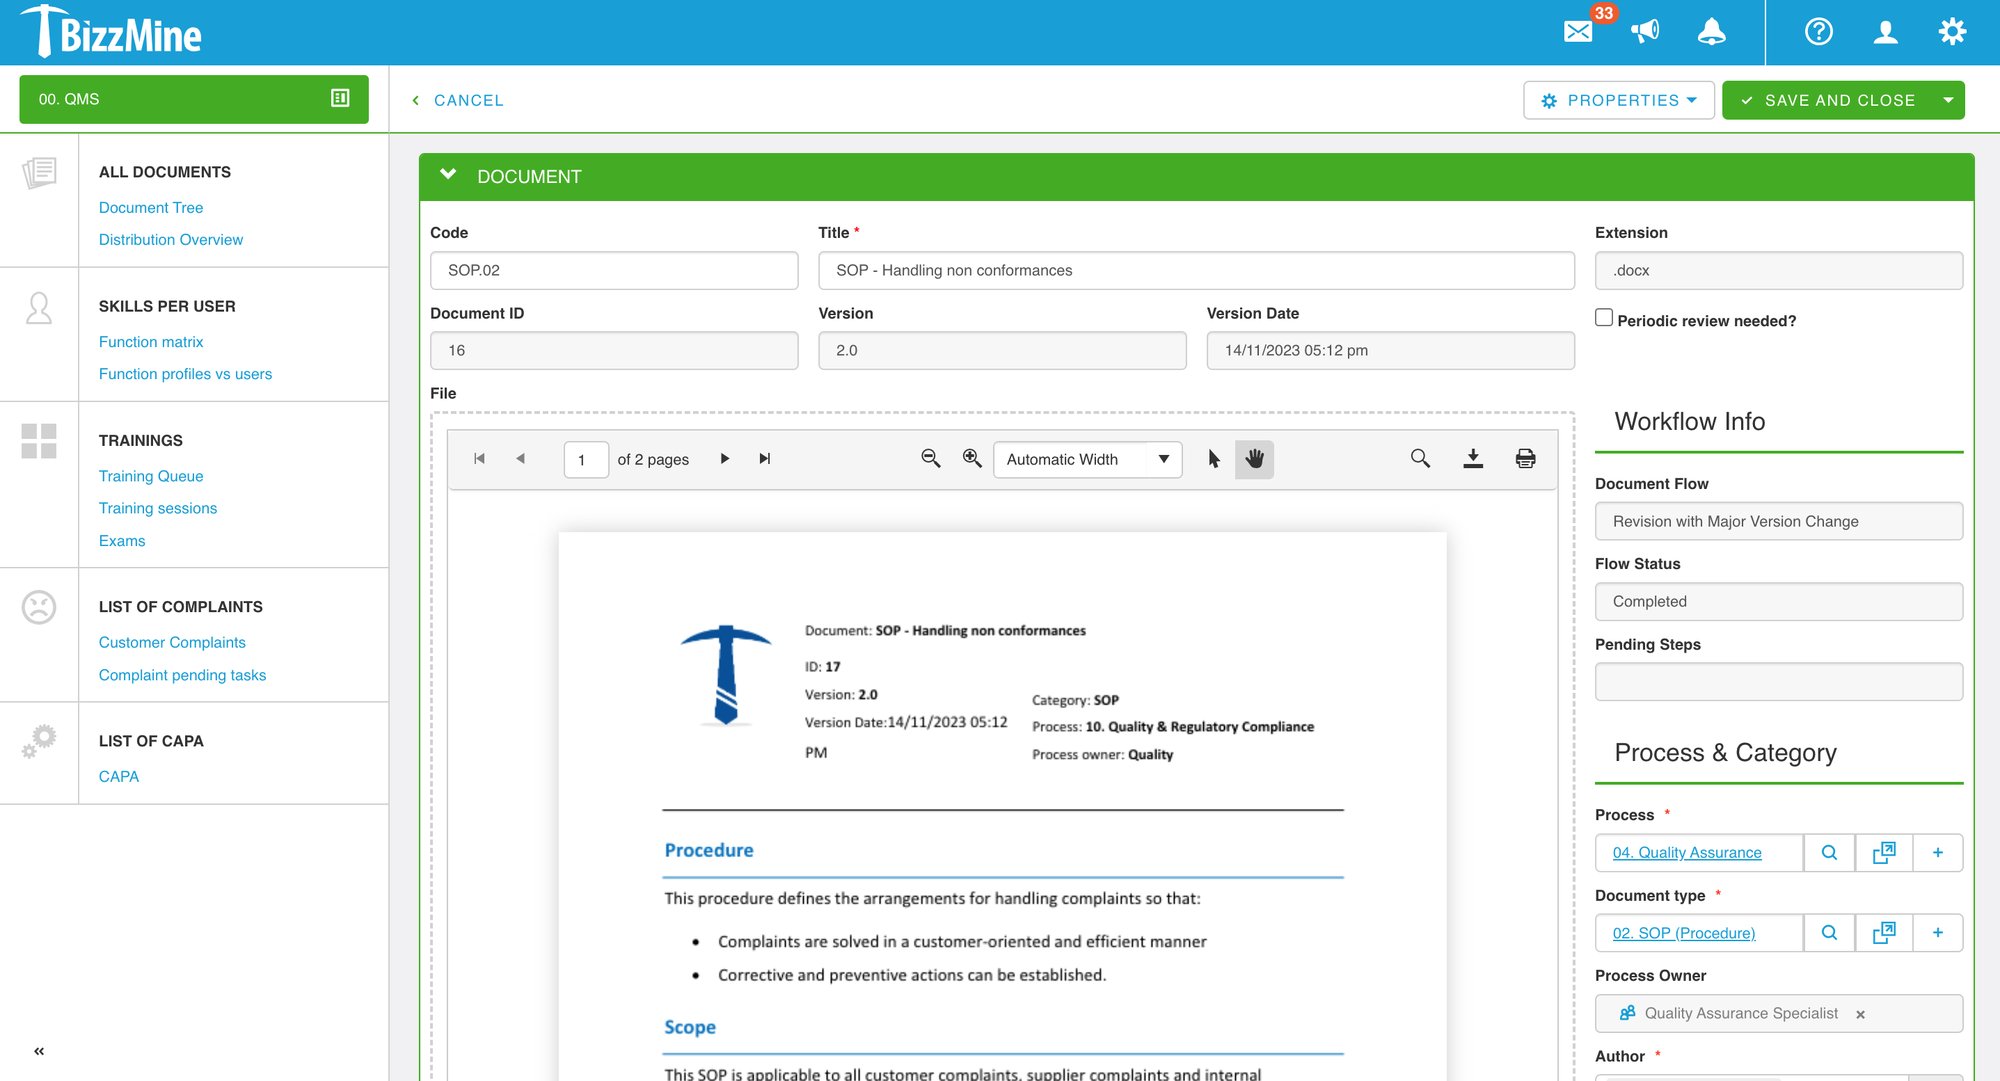Screen dimensions: 2000x1081
Task: Expand the SAVE AND CLOSE options arrow
Action: coord(1947,100)
